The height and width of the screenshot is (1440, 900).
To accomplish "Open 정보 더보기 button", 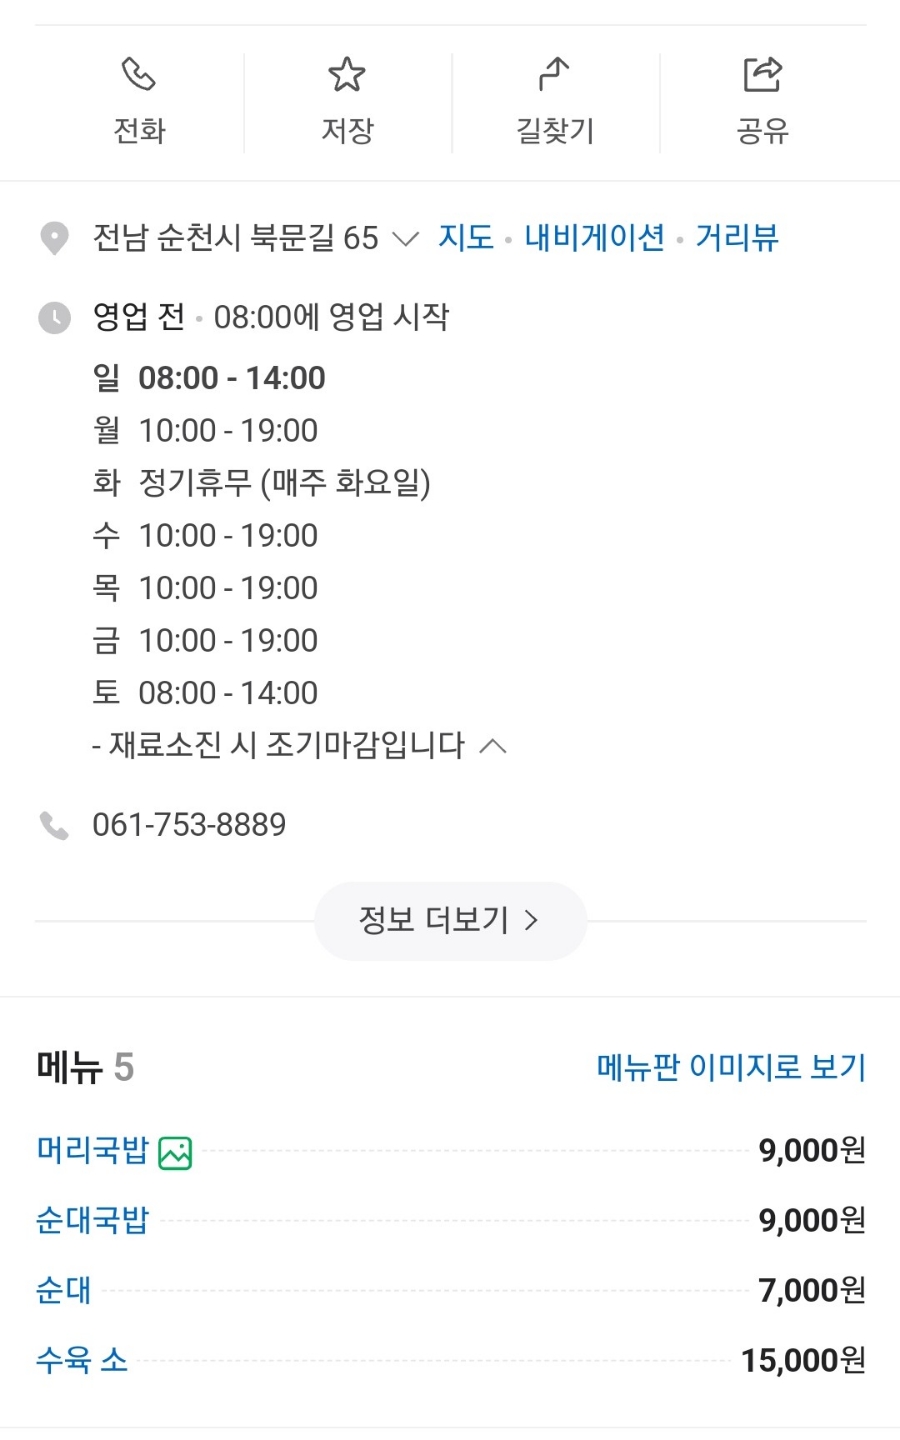I will [450, 921].
